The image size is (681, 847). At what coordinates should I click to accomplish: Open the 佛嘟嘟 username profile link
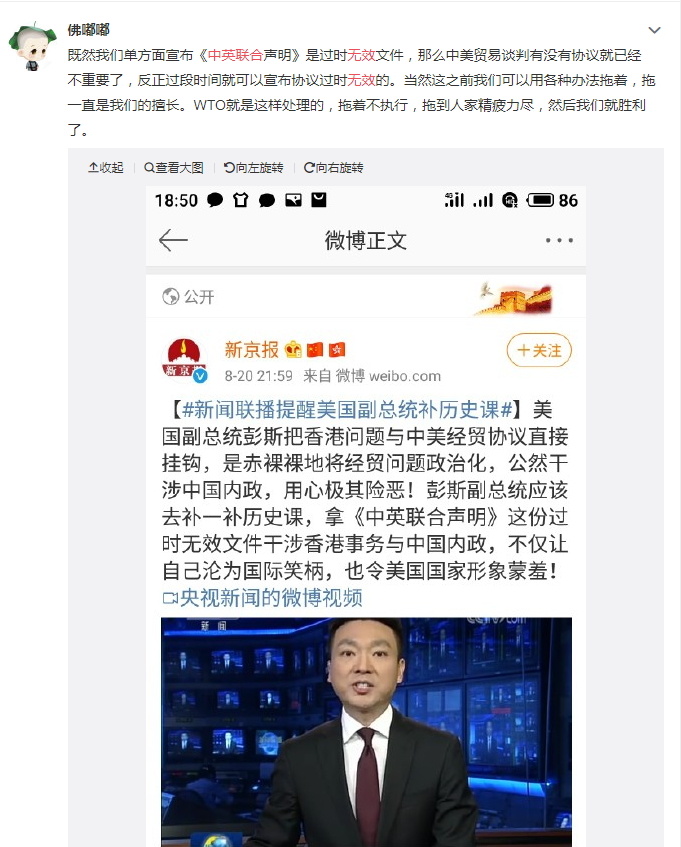88,30
